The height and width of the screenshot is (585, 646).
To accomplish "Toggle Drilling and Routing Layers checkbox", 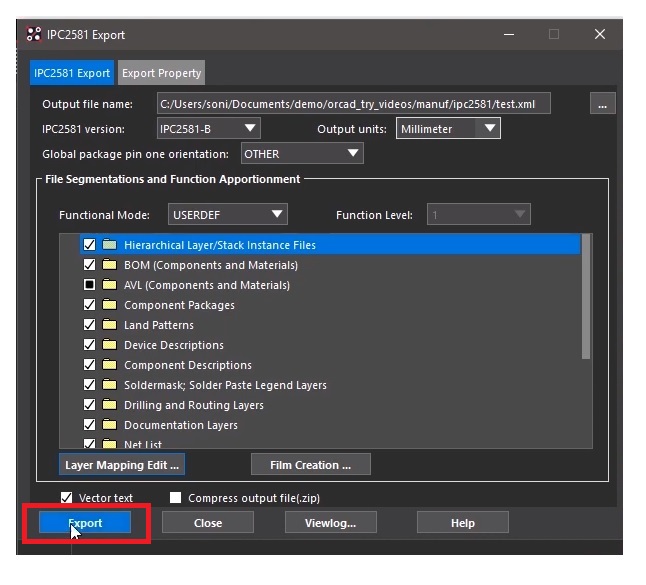I will [x=89, y=405].
